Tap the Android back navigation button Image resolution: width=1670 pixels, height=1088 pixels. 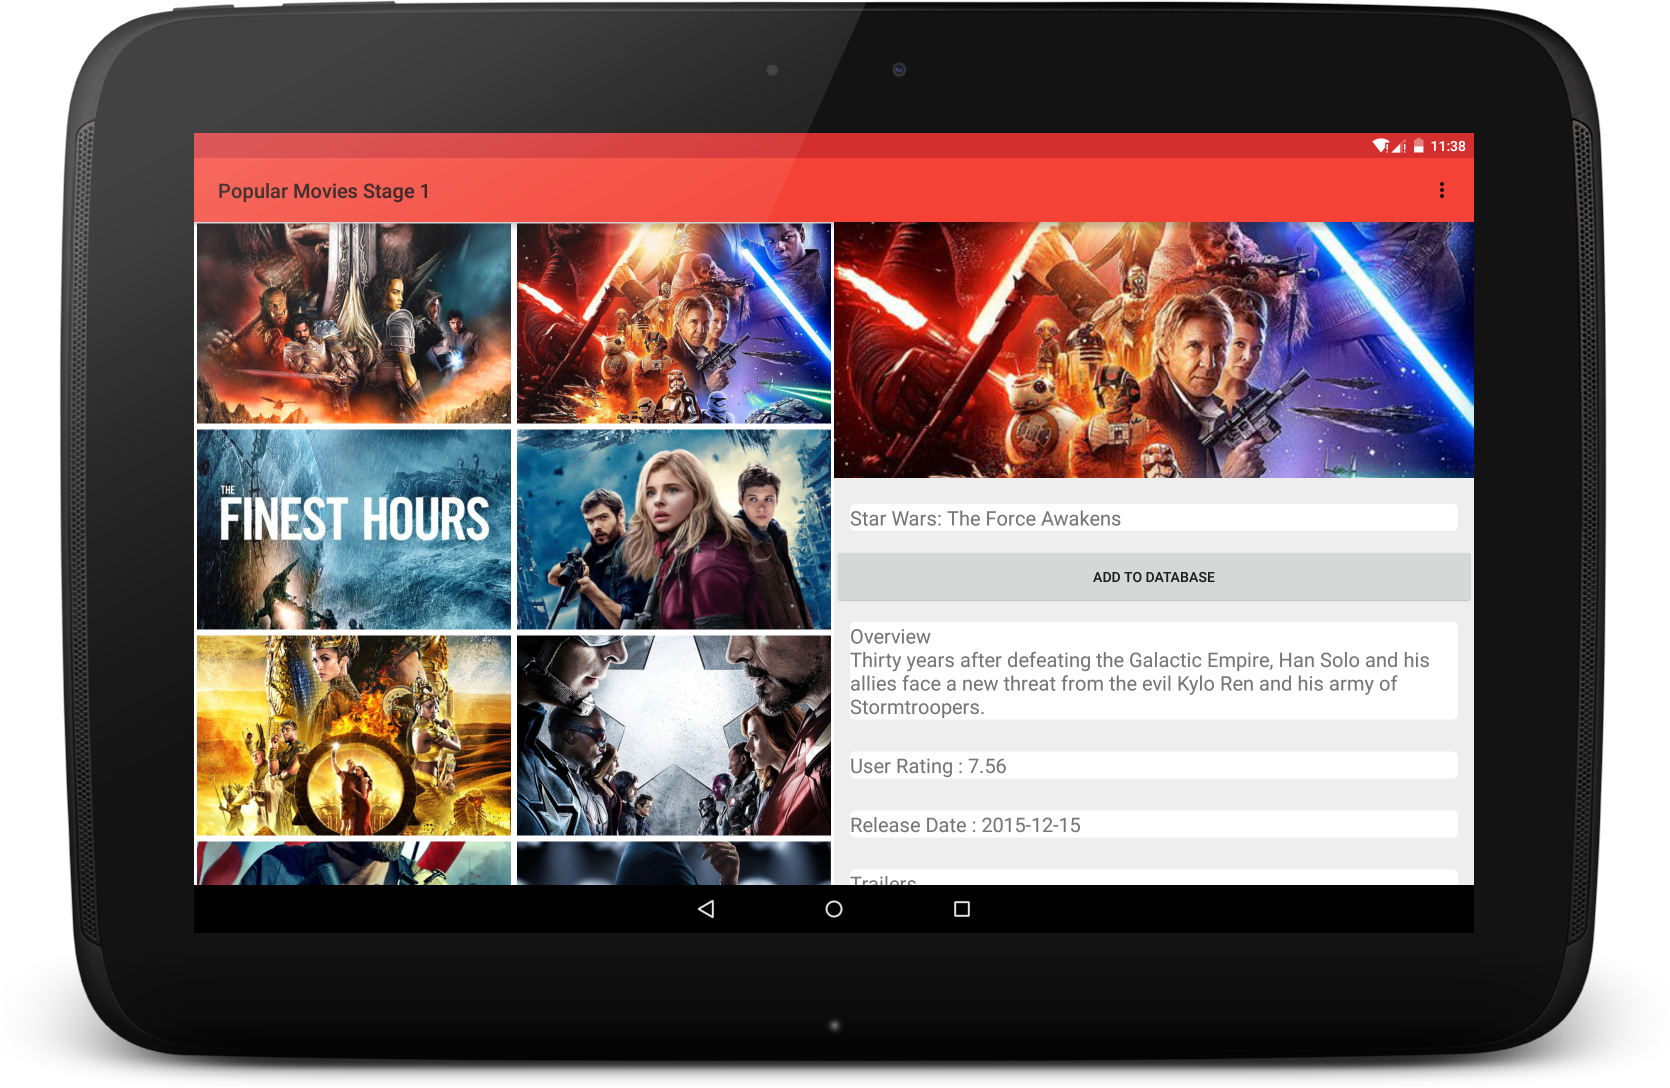[706, 909]
